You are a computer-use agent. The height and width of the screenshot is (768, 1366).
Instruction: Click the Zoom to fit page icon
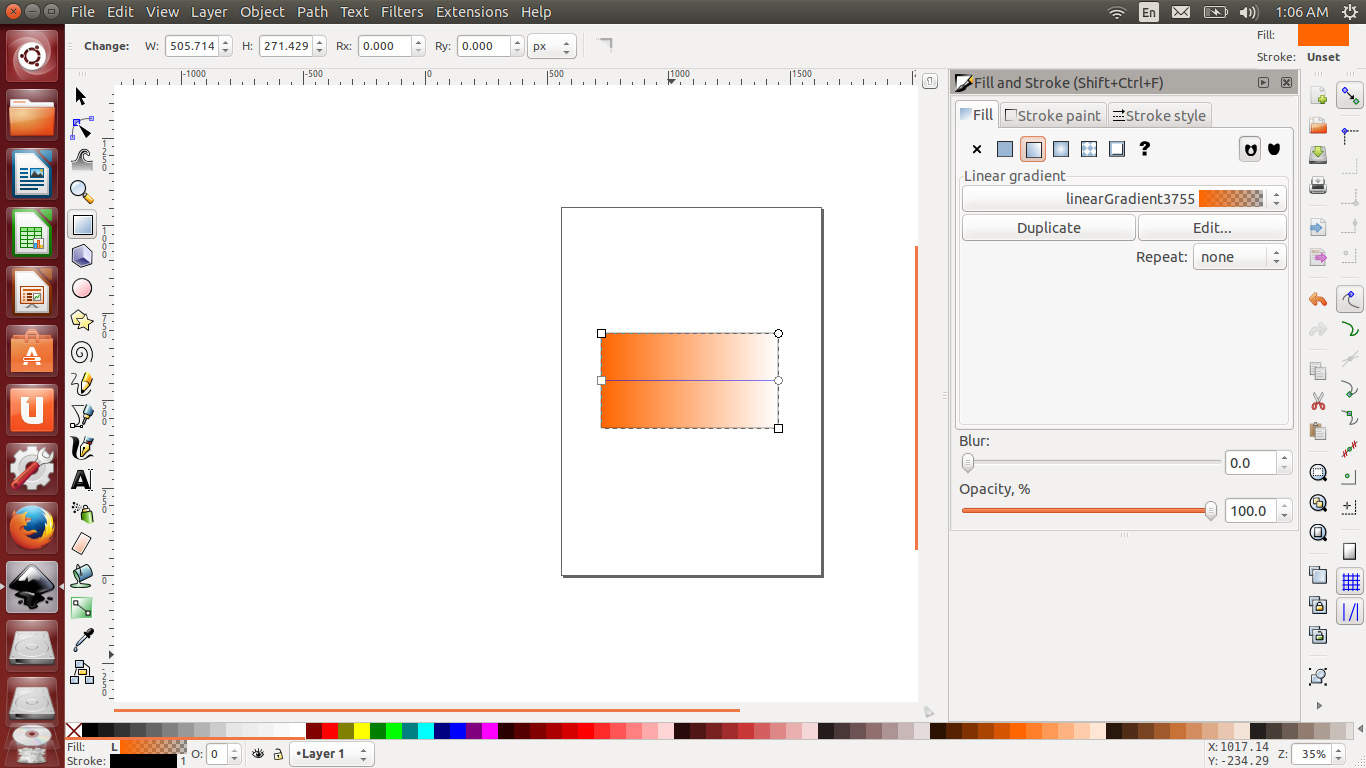[1318, 533]
